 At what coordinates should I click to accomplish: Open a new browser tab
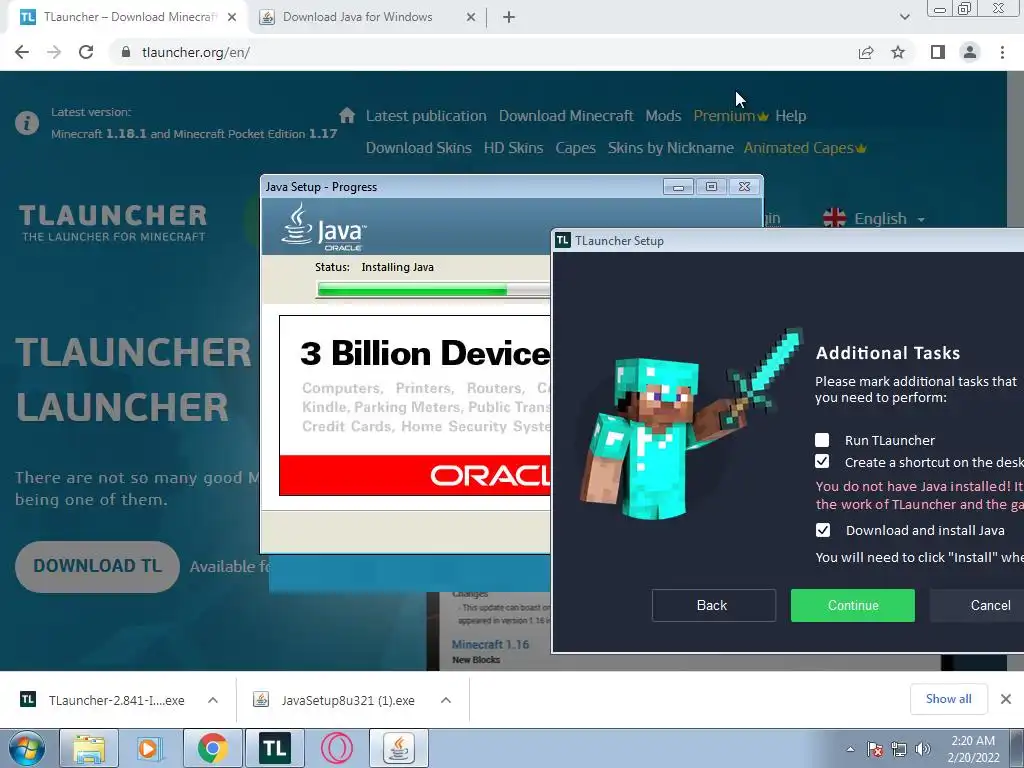[509, 17]
